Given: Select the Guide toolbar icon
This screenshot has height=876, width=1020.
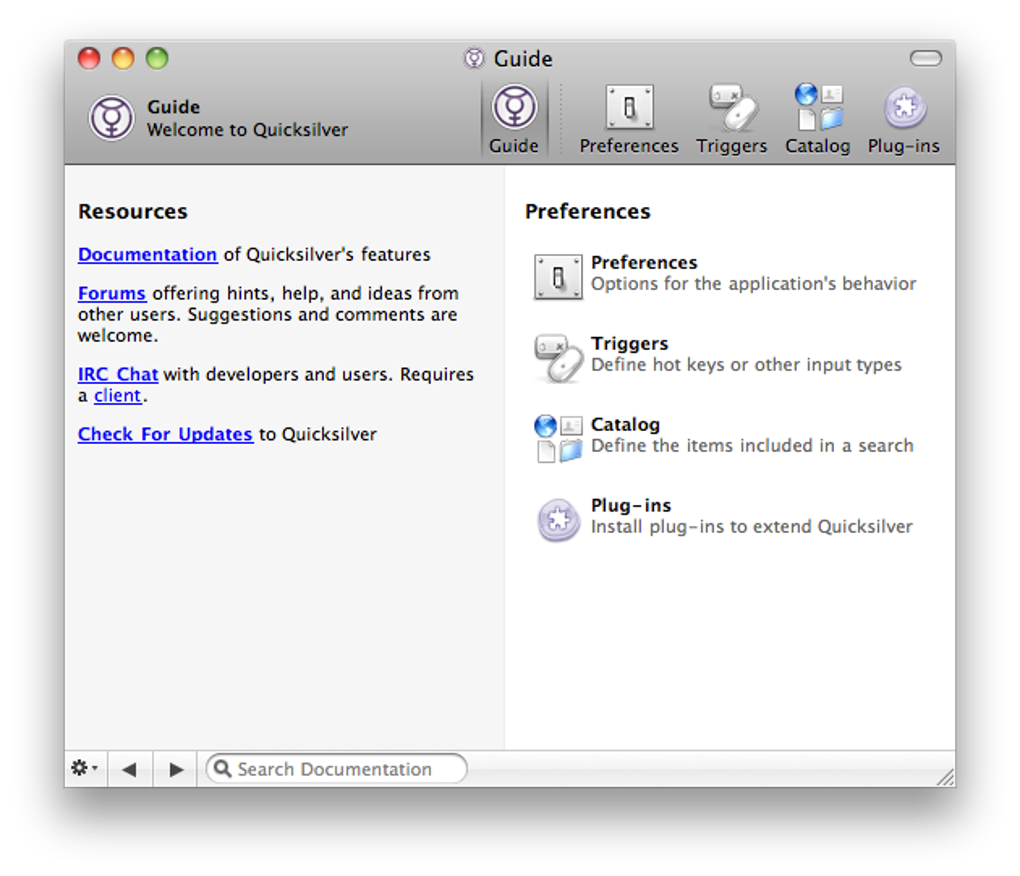Looking at the screenshot, I should [514, 110].
